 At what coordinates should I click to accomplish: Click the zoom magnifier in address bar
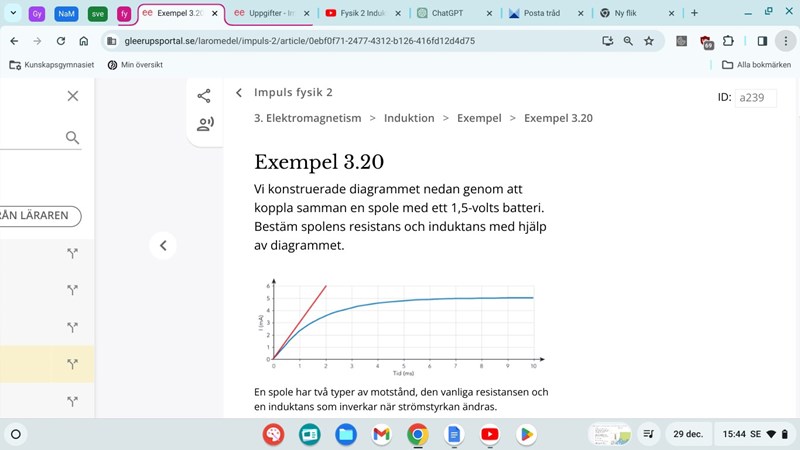[x=628, y=41]
